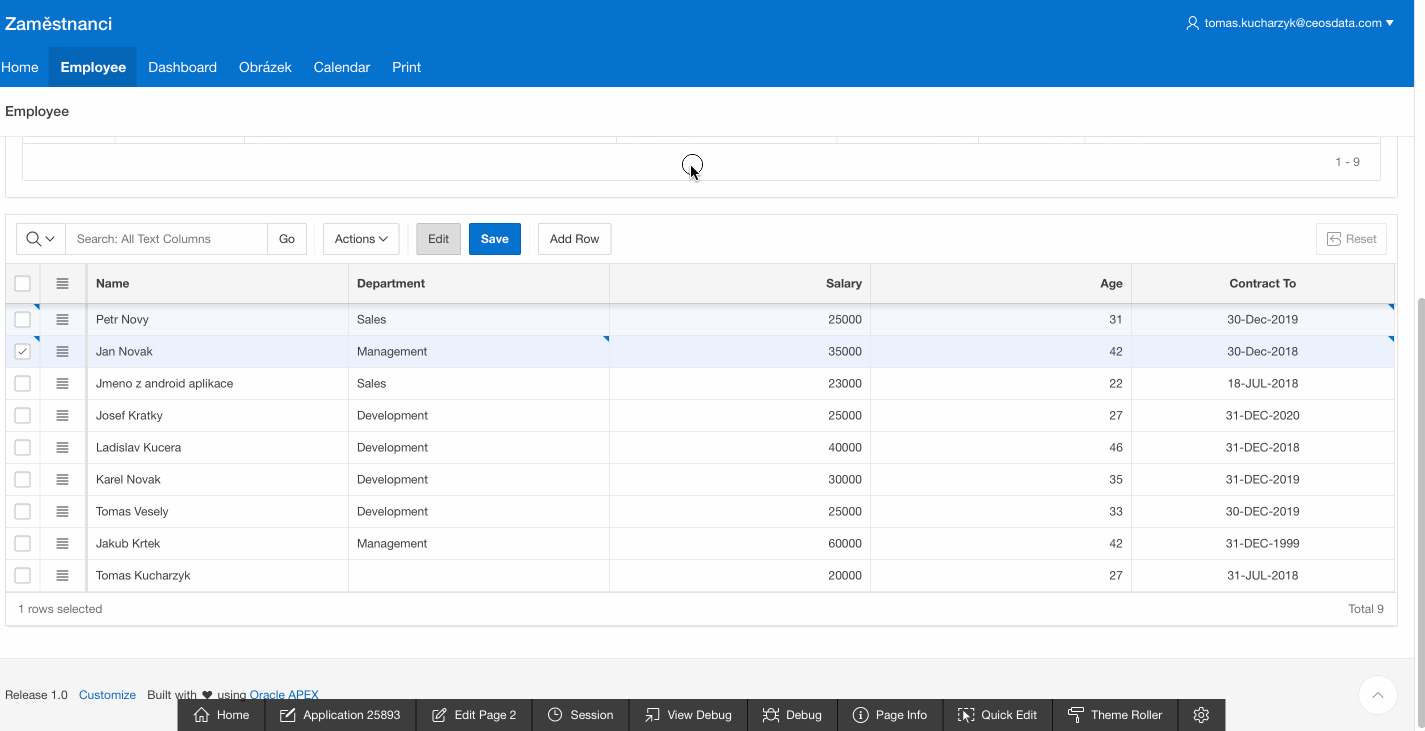Screen dimensions: 1425x731
Task: Open the grid header row actions menu
Action: tap(62, 284)
